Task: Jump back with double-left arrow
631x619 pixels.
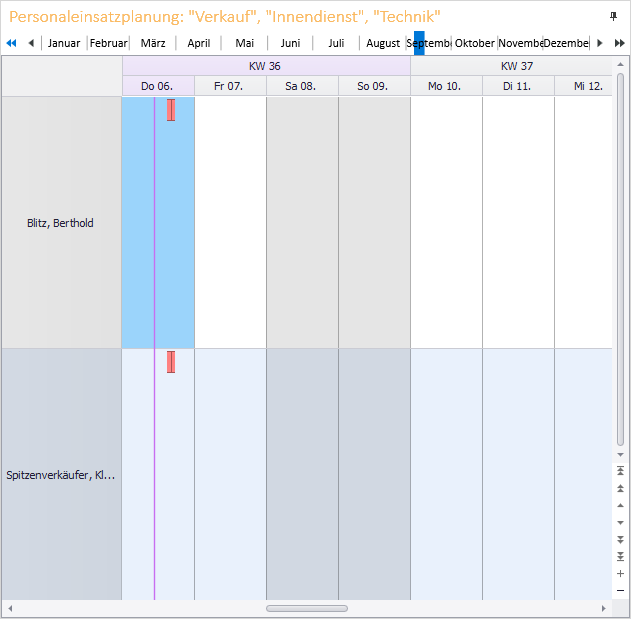Action: point(11,43)
